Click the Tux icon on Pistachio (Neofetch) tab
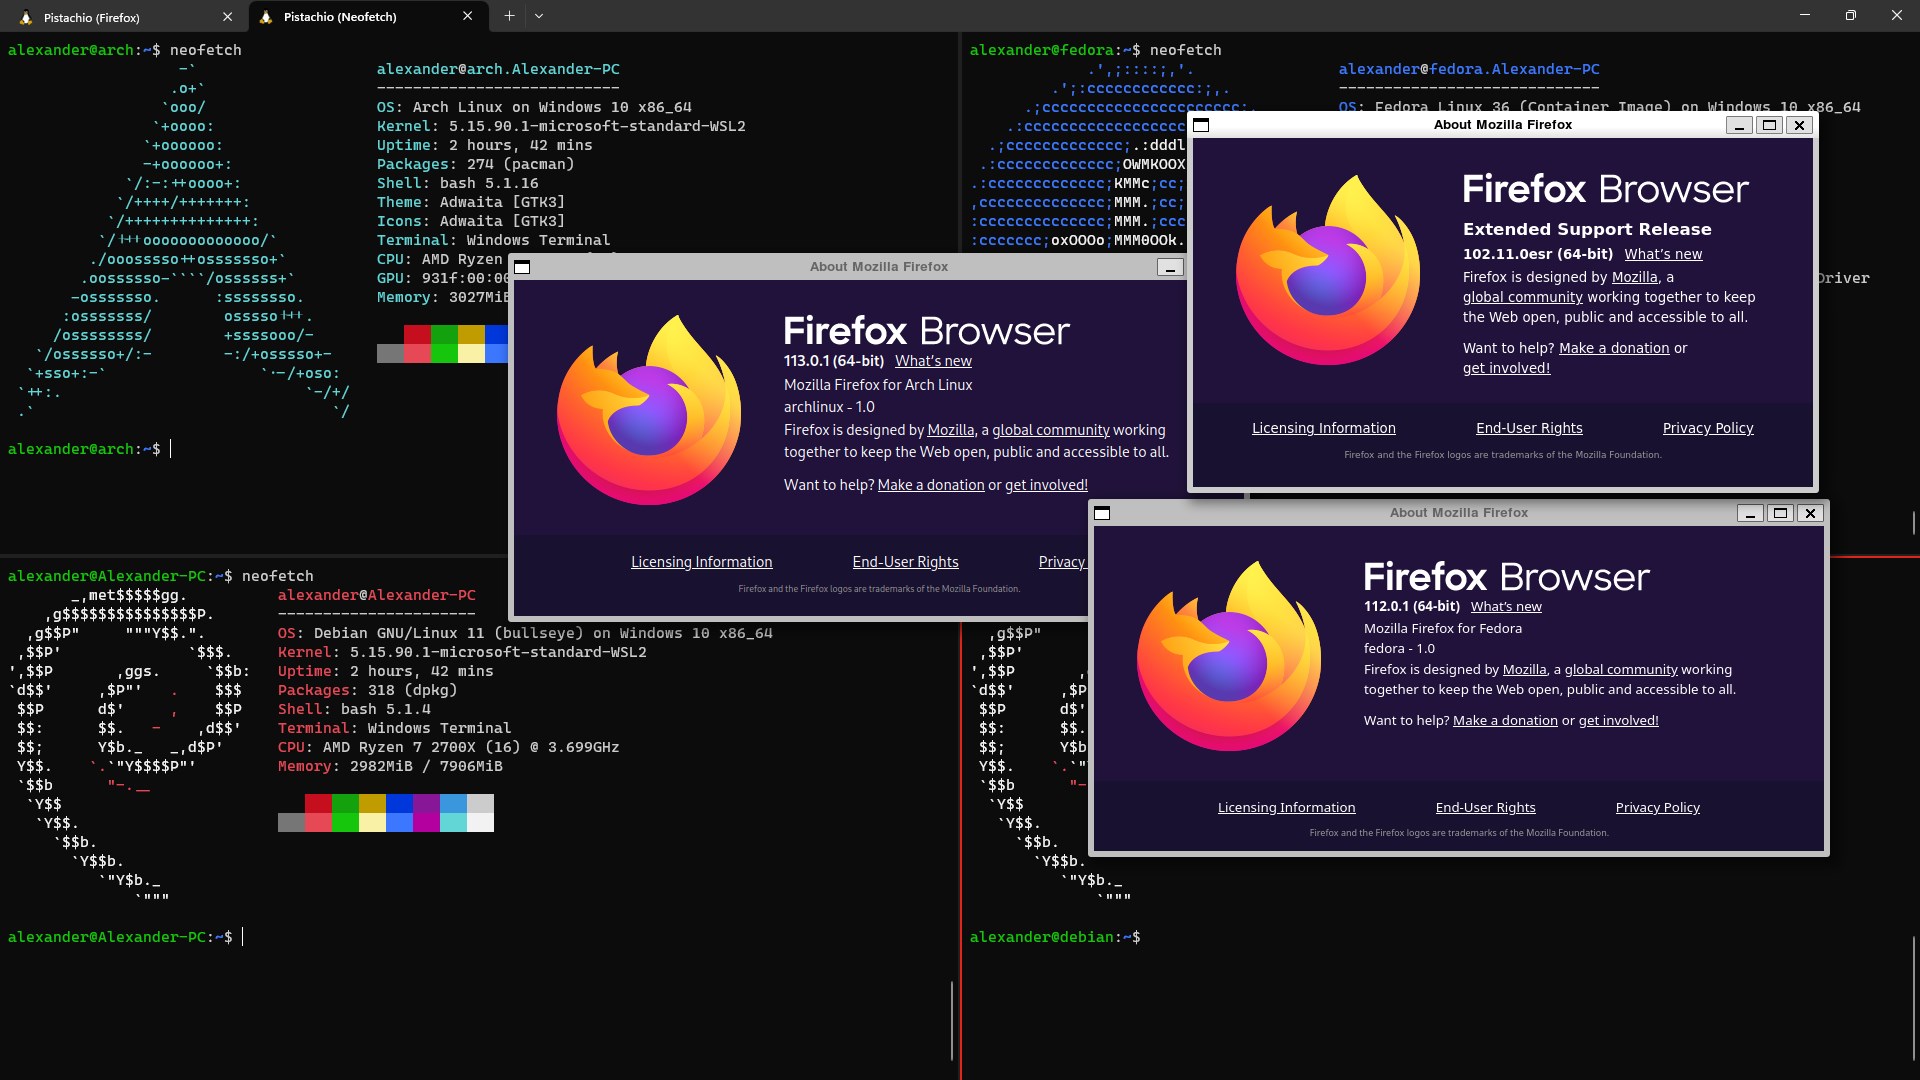1920x1080 pixels. tap(266, 17)
